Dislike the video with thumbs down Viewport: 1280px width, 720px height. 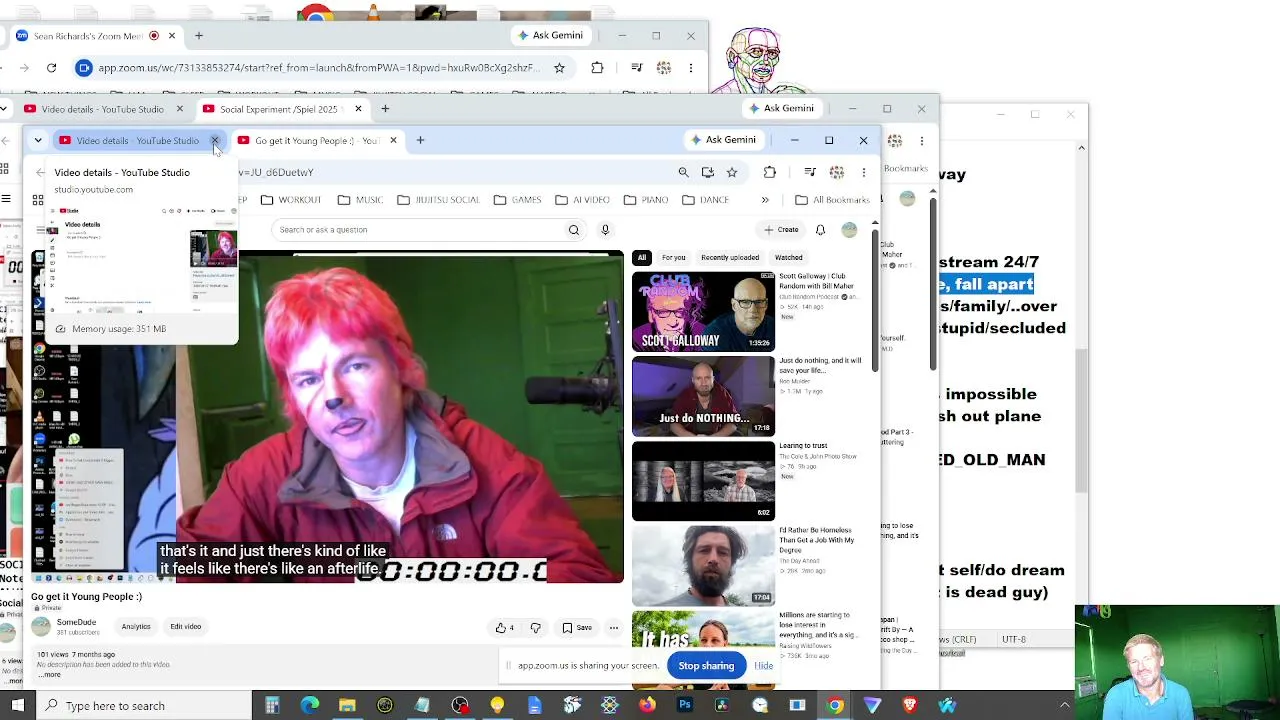tap(536, 628)
